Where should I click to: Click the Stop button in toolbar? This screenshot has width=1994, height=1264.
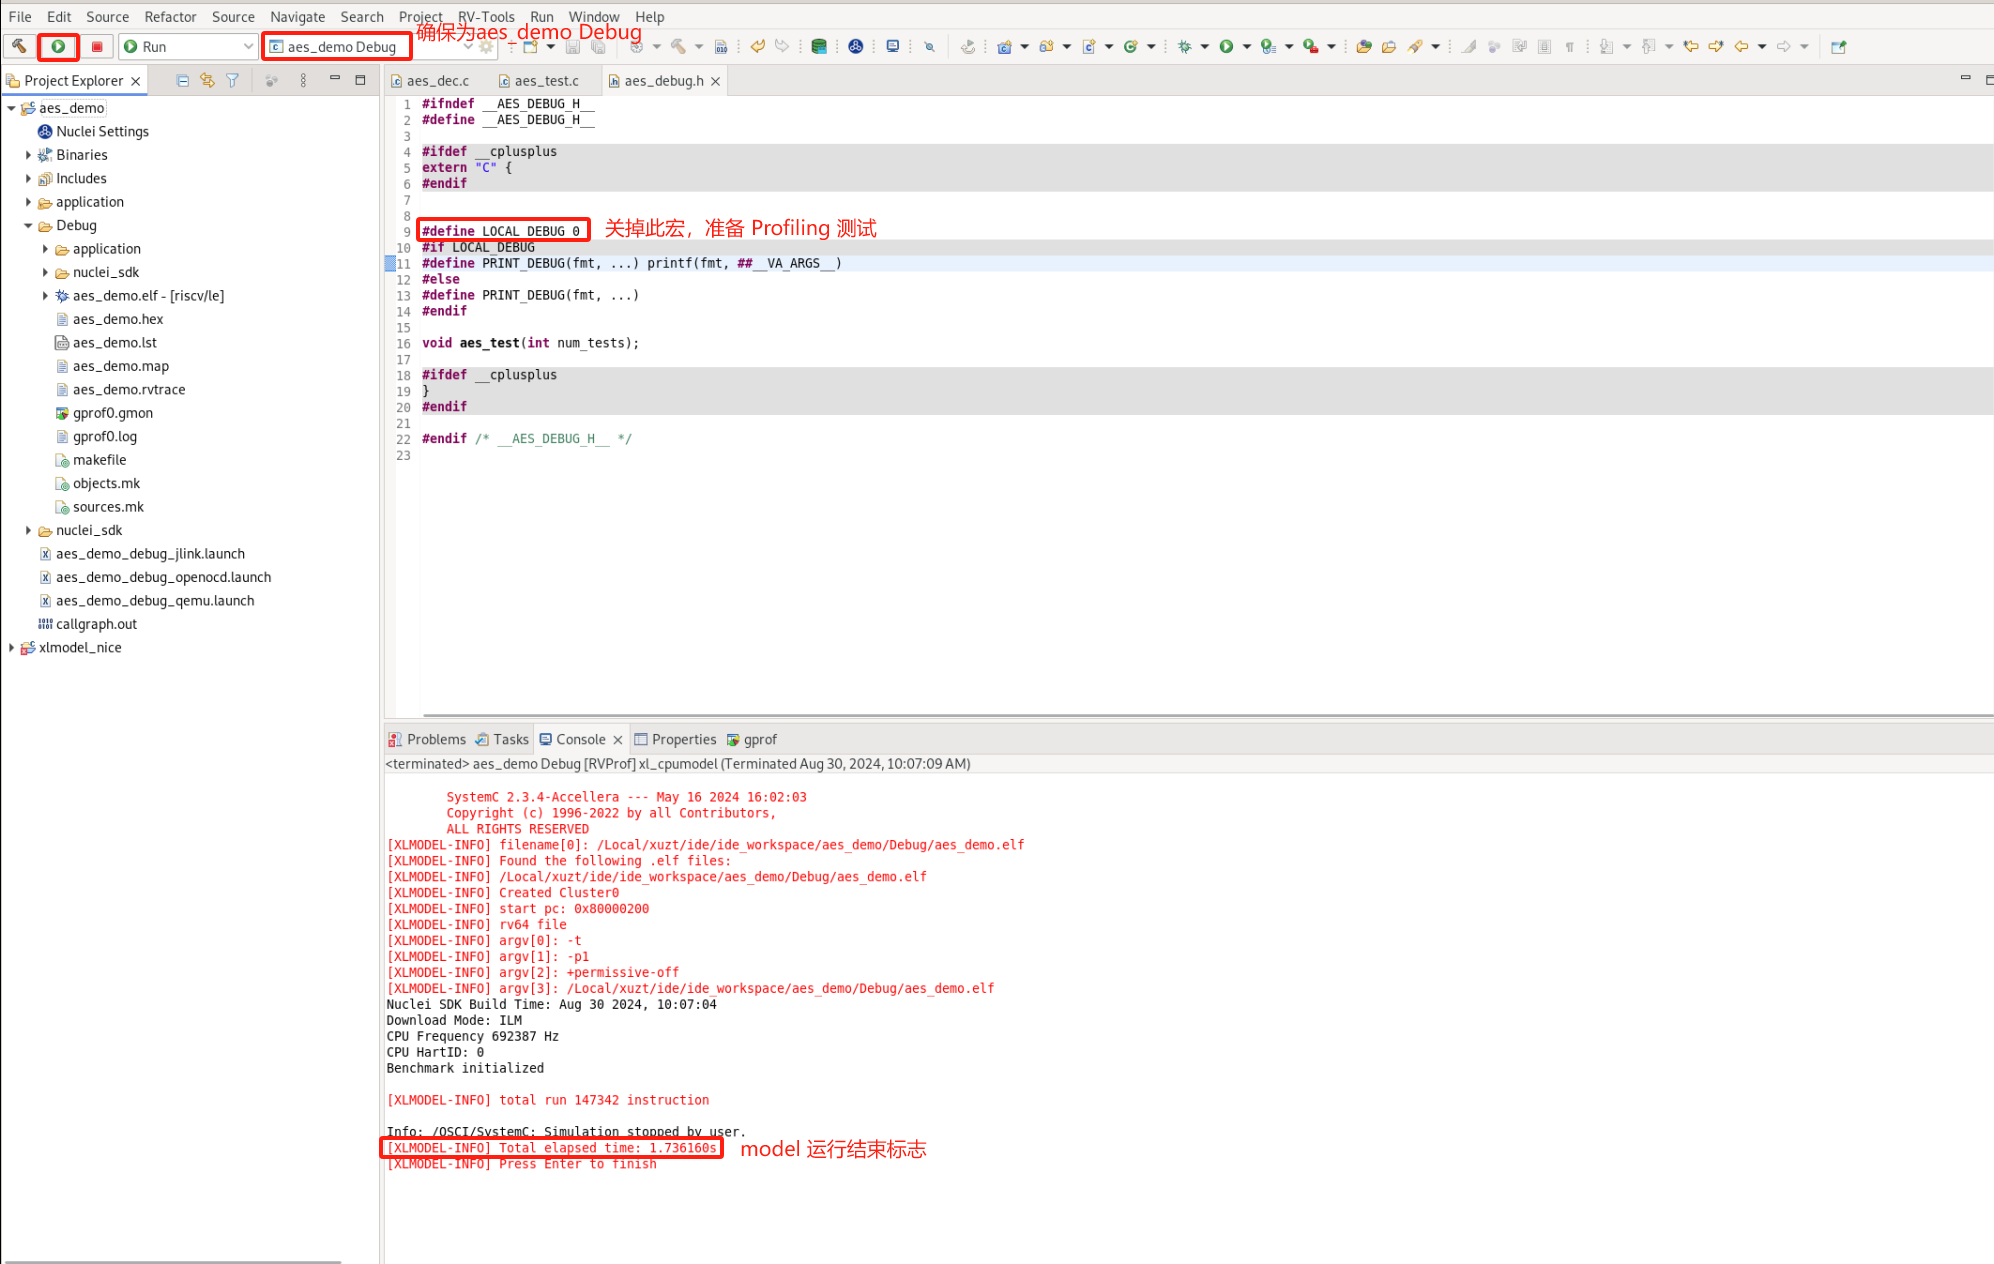coord(94,46)
